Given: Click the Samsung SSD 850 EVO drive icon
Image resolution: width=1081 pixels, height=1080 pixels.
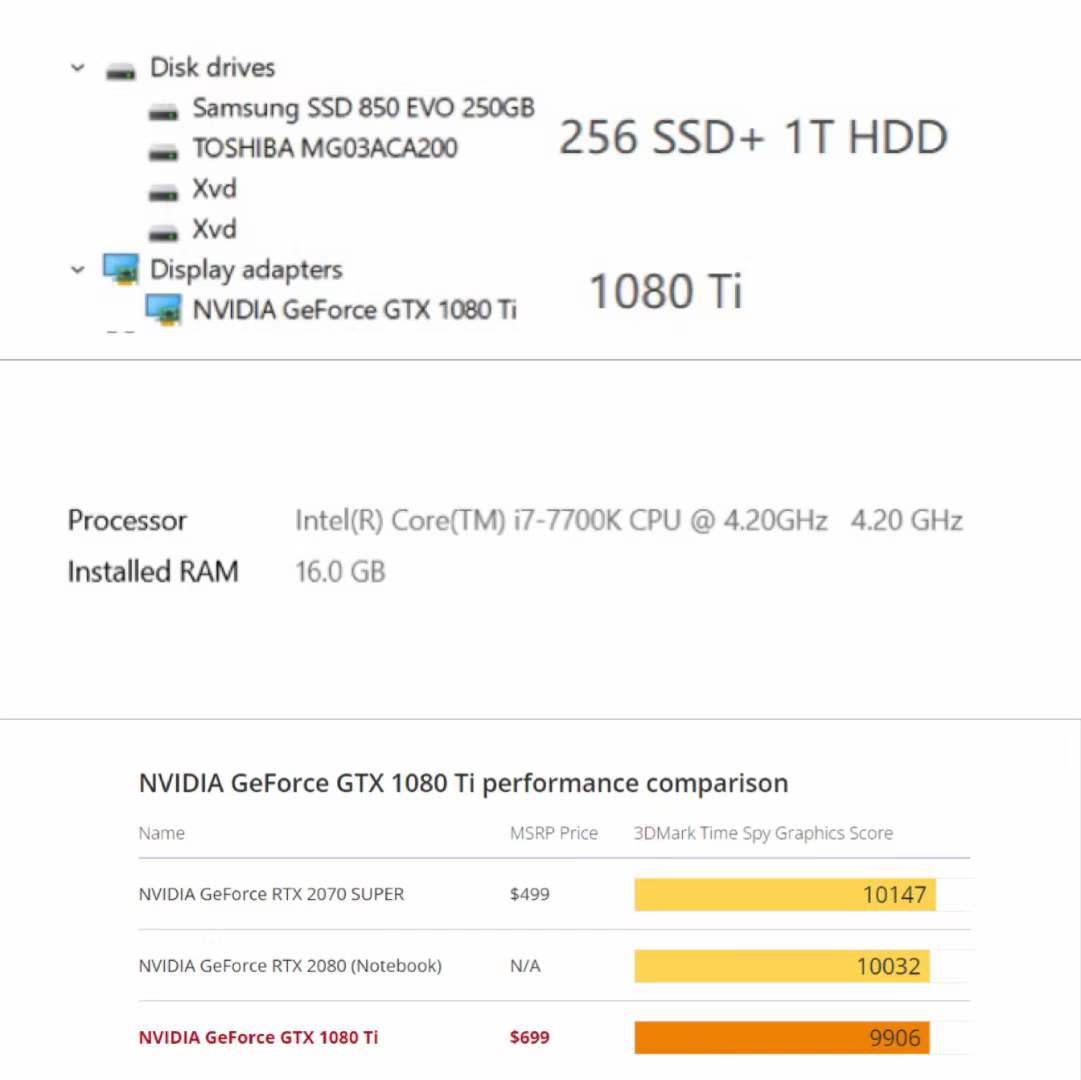Looking at the screenshot, I should tap(163, 111).
